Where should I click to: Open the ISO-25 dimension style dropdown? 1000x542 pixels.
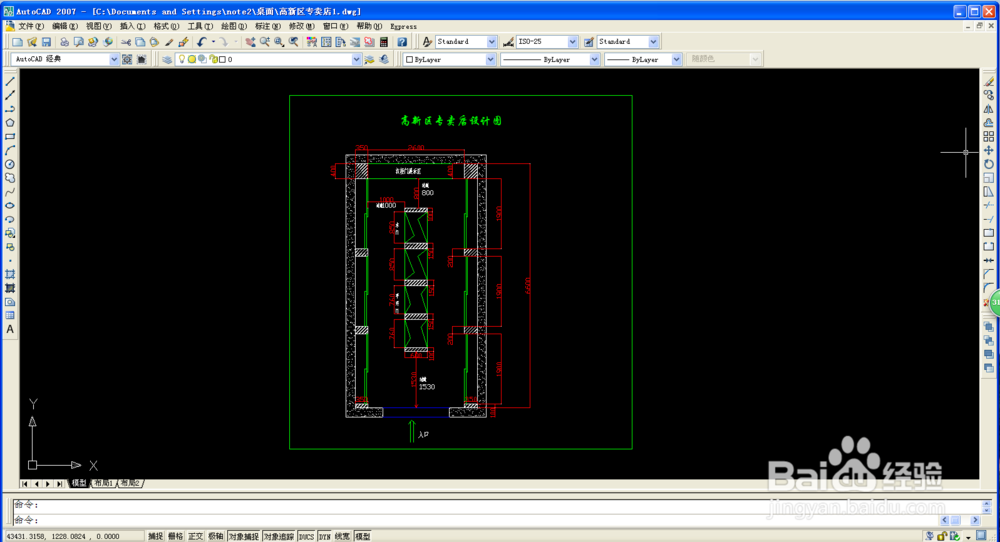coord(572,42)
